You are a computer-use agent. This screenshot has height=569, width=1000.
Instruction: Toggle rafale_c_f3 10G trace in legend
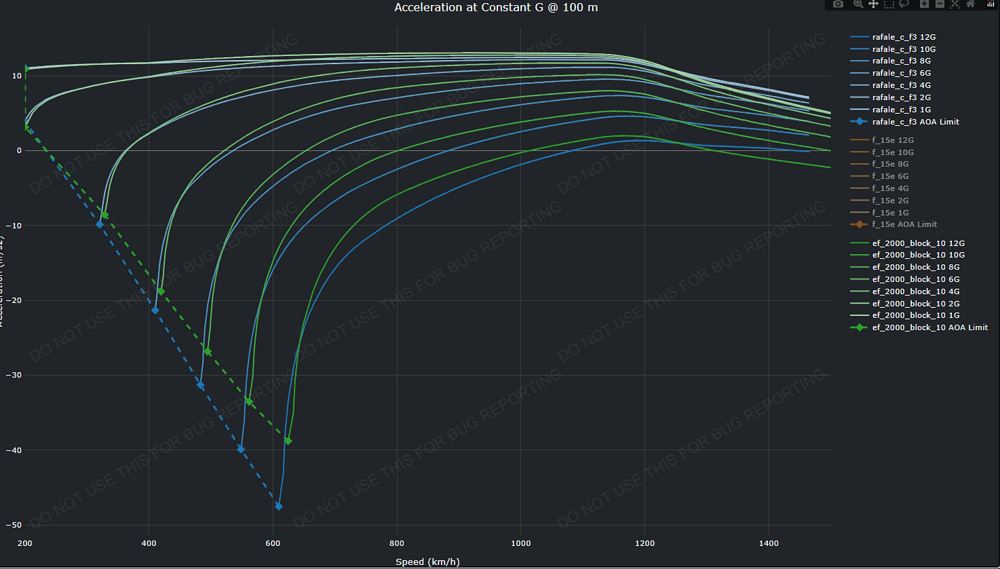893,49
